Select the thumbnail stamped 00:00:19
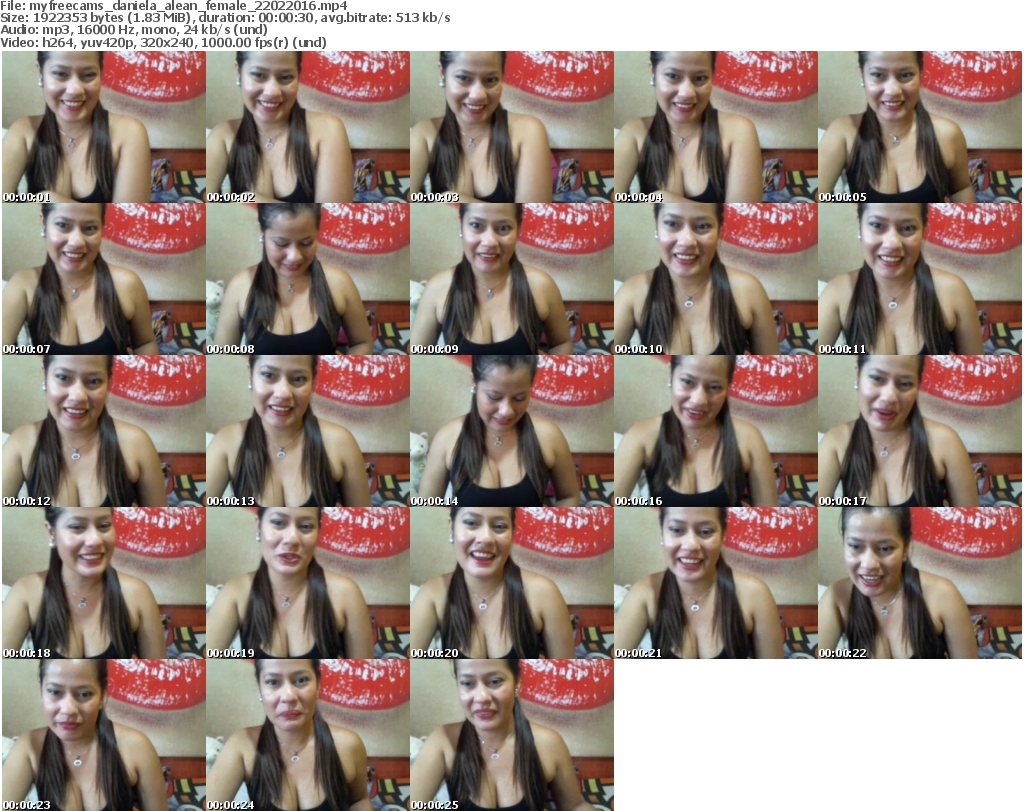Image resolution: width=1024 pixels, height=811 pixels. tap(308, 583)
